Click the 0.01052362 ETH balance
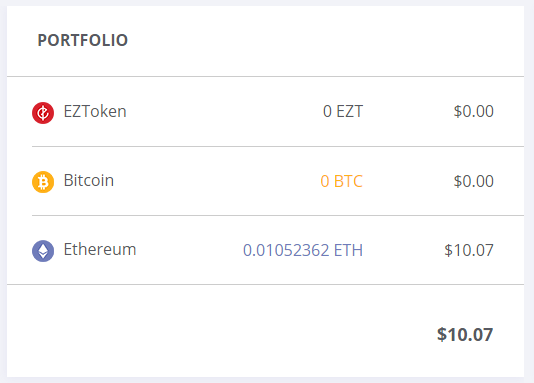Image resolution: width=534 pixels, height=383 pixels. tap(303, 250)
